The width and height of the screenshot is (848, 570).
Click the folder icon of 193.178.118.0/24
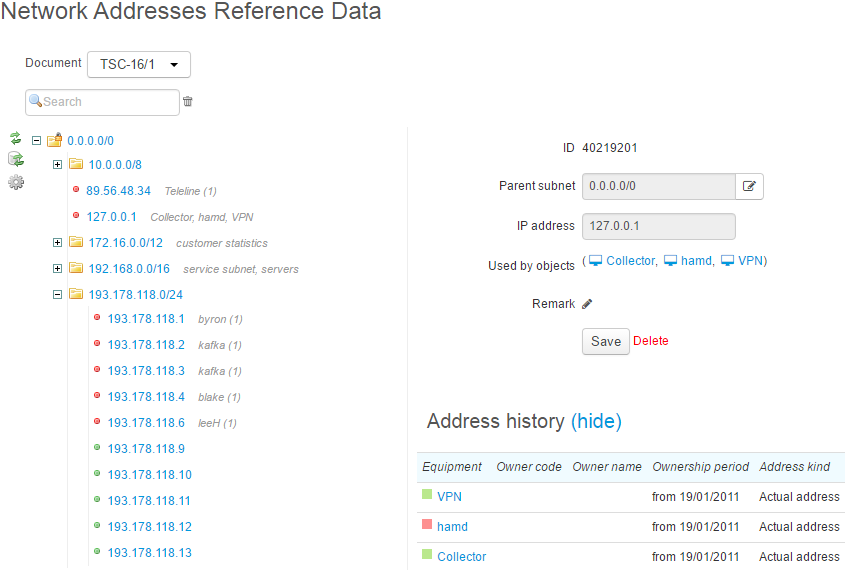(x=76, y=294)
